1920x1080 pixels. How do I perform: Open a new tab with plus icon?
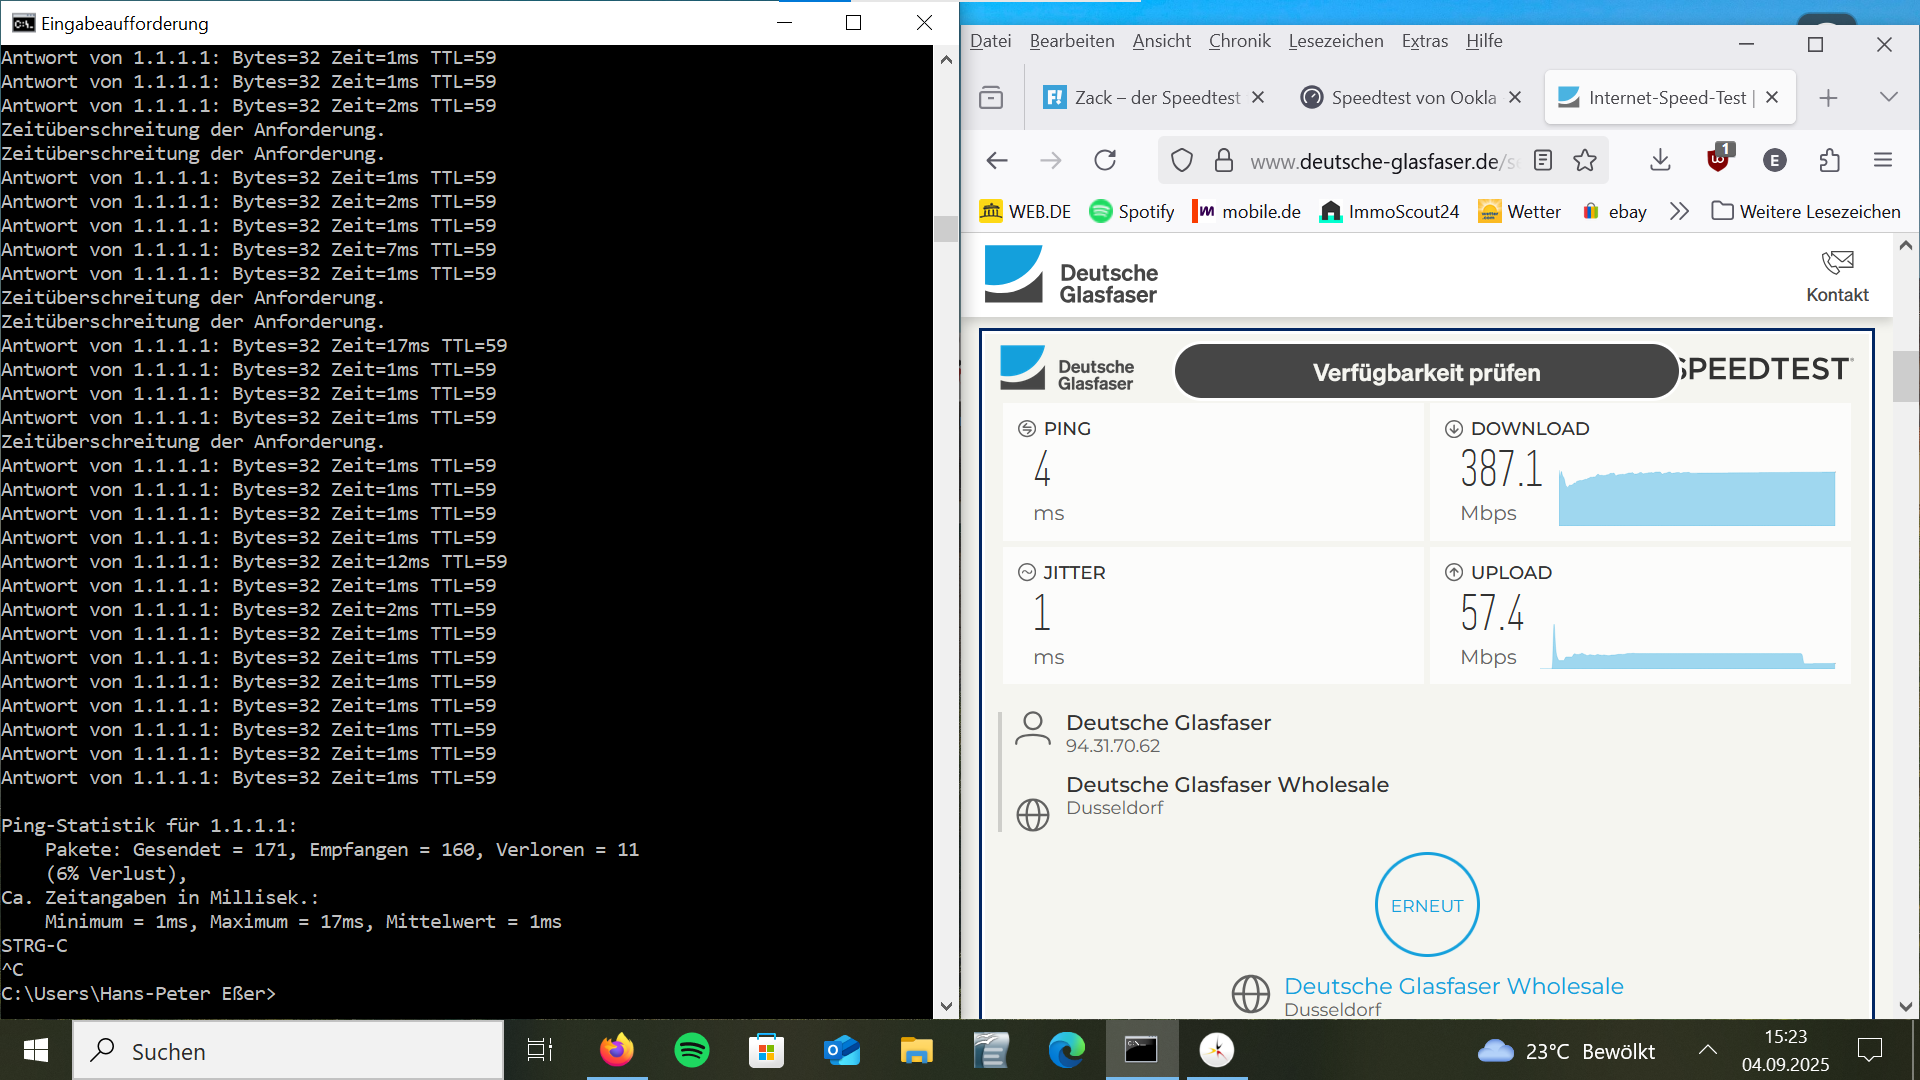[1828, 97]
